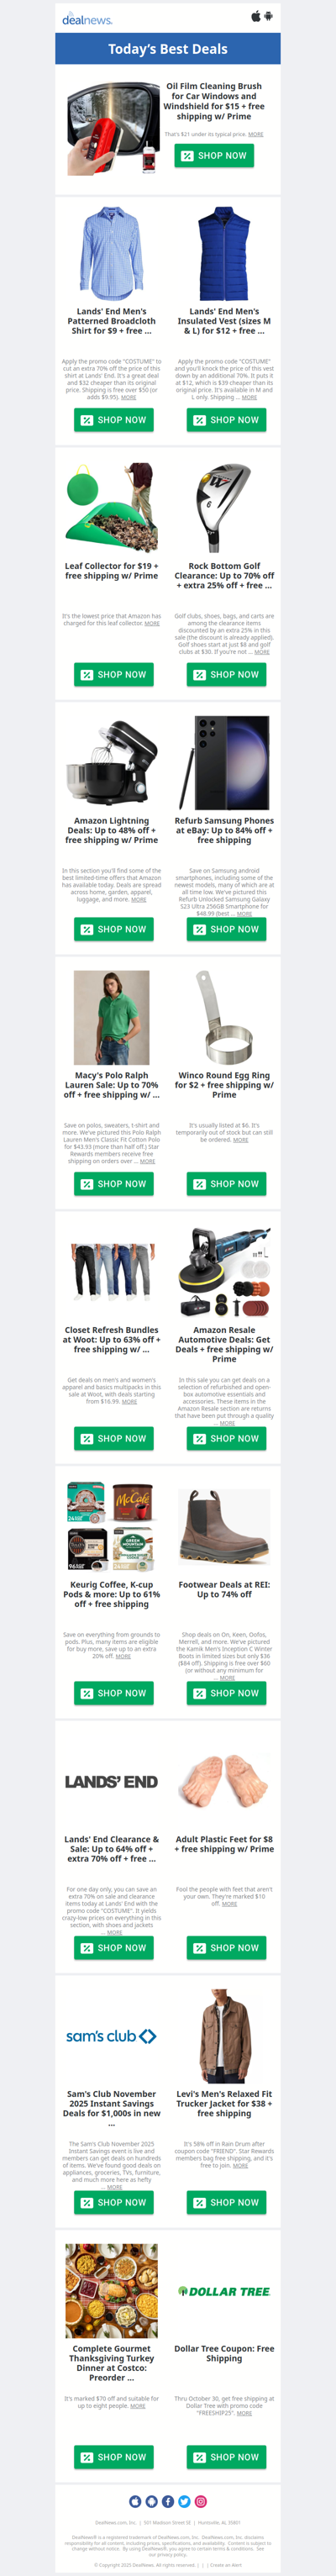The height and width of the screenshot is (2576, 336).
Task: Open Refurb Samsung Phones at eBay title
Action: tap(224, 830)
